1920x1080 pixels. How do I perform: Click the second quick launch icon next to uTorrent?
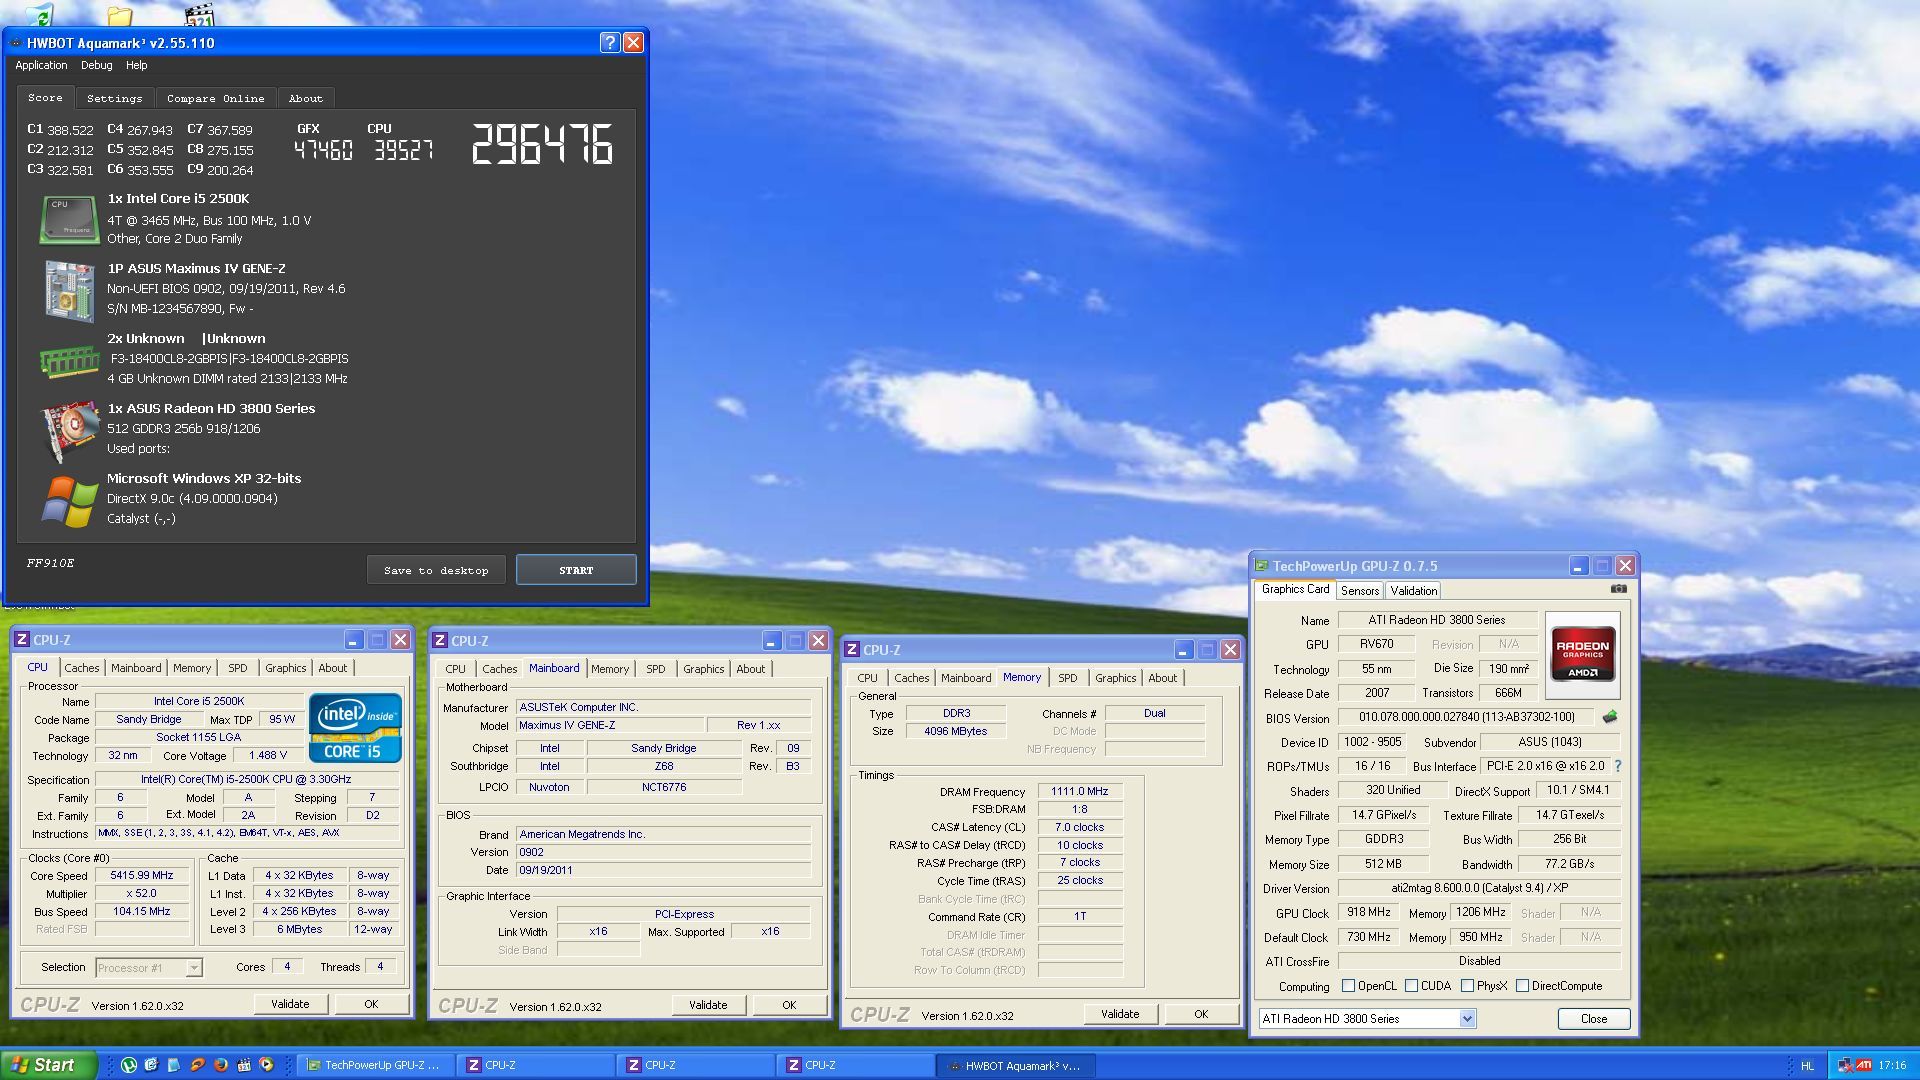click(x=151, y=1065)
